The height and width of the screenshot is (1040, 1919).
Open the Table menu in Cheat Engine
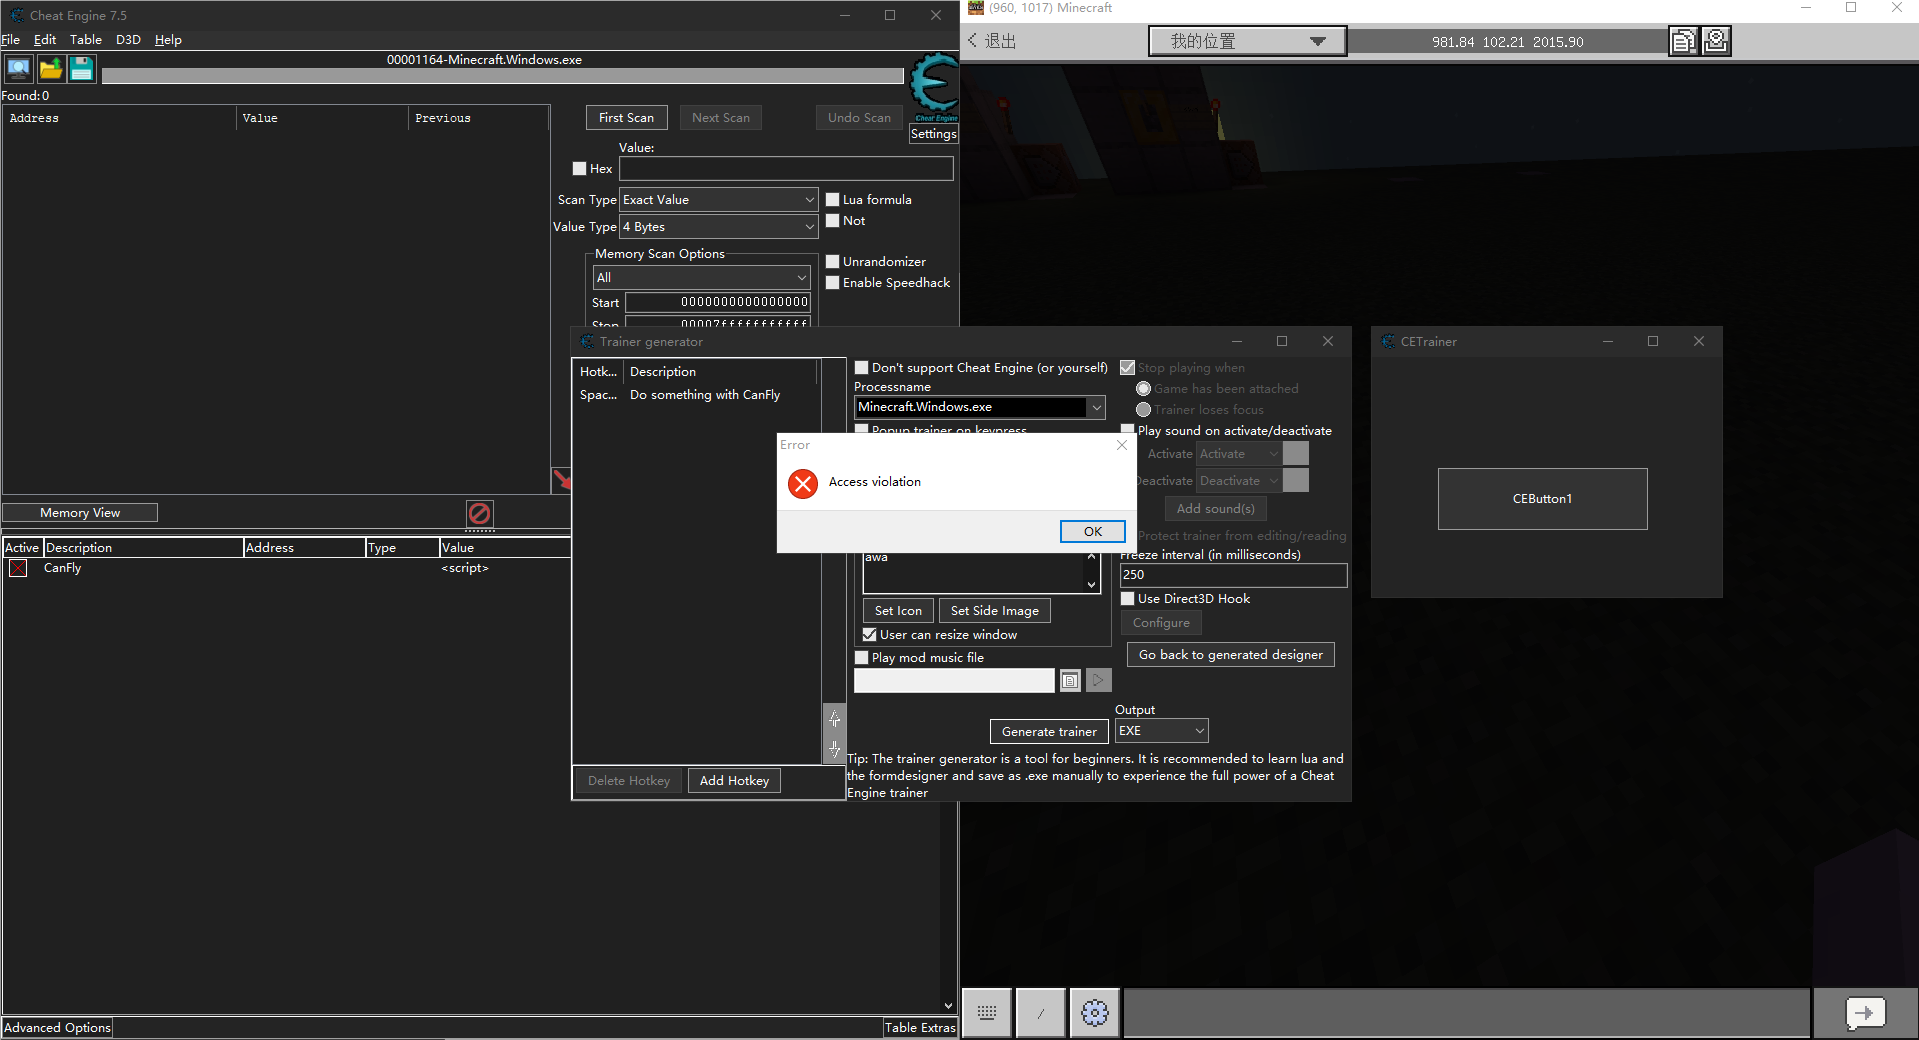point(85,39)
